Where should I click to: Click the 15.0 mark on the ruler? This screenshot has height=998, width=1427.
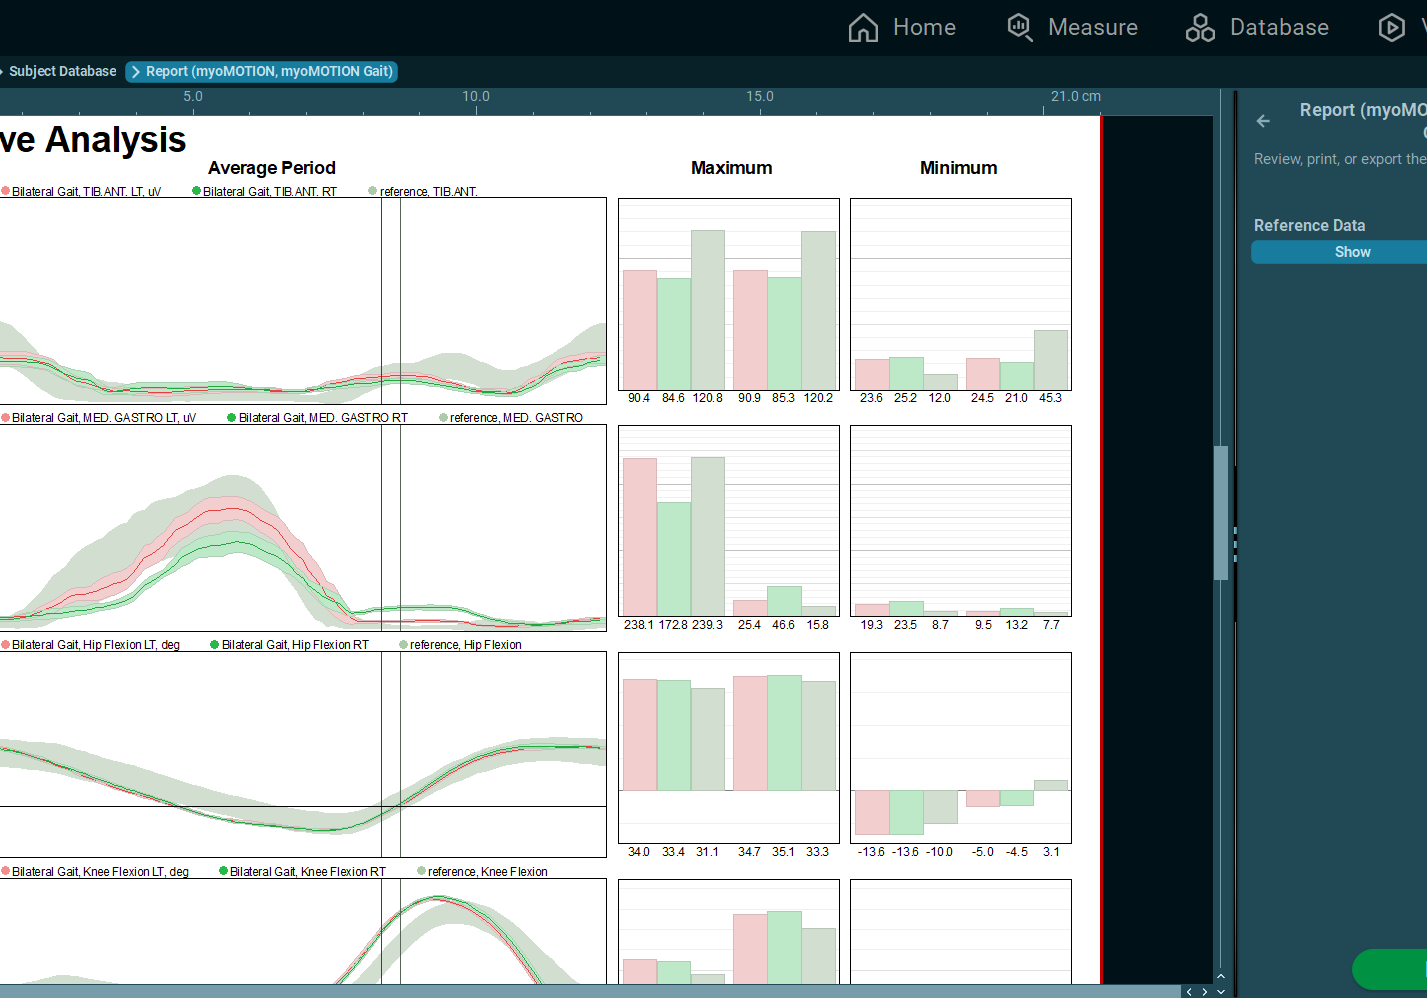point(760,97)
